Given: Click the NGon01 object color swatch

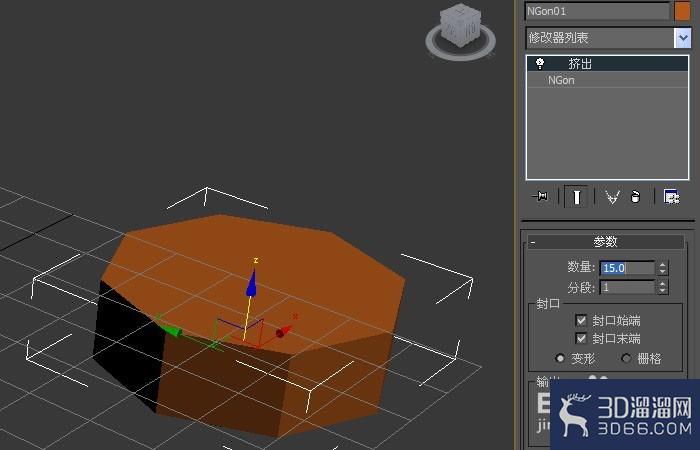Looking at the screenshot, I should 682,11.
